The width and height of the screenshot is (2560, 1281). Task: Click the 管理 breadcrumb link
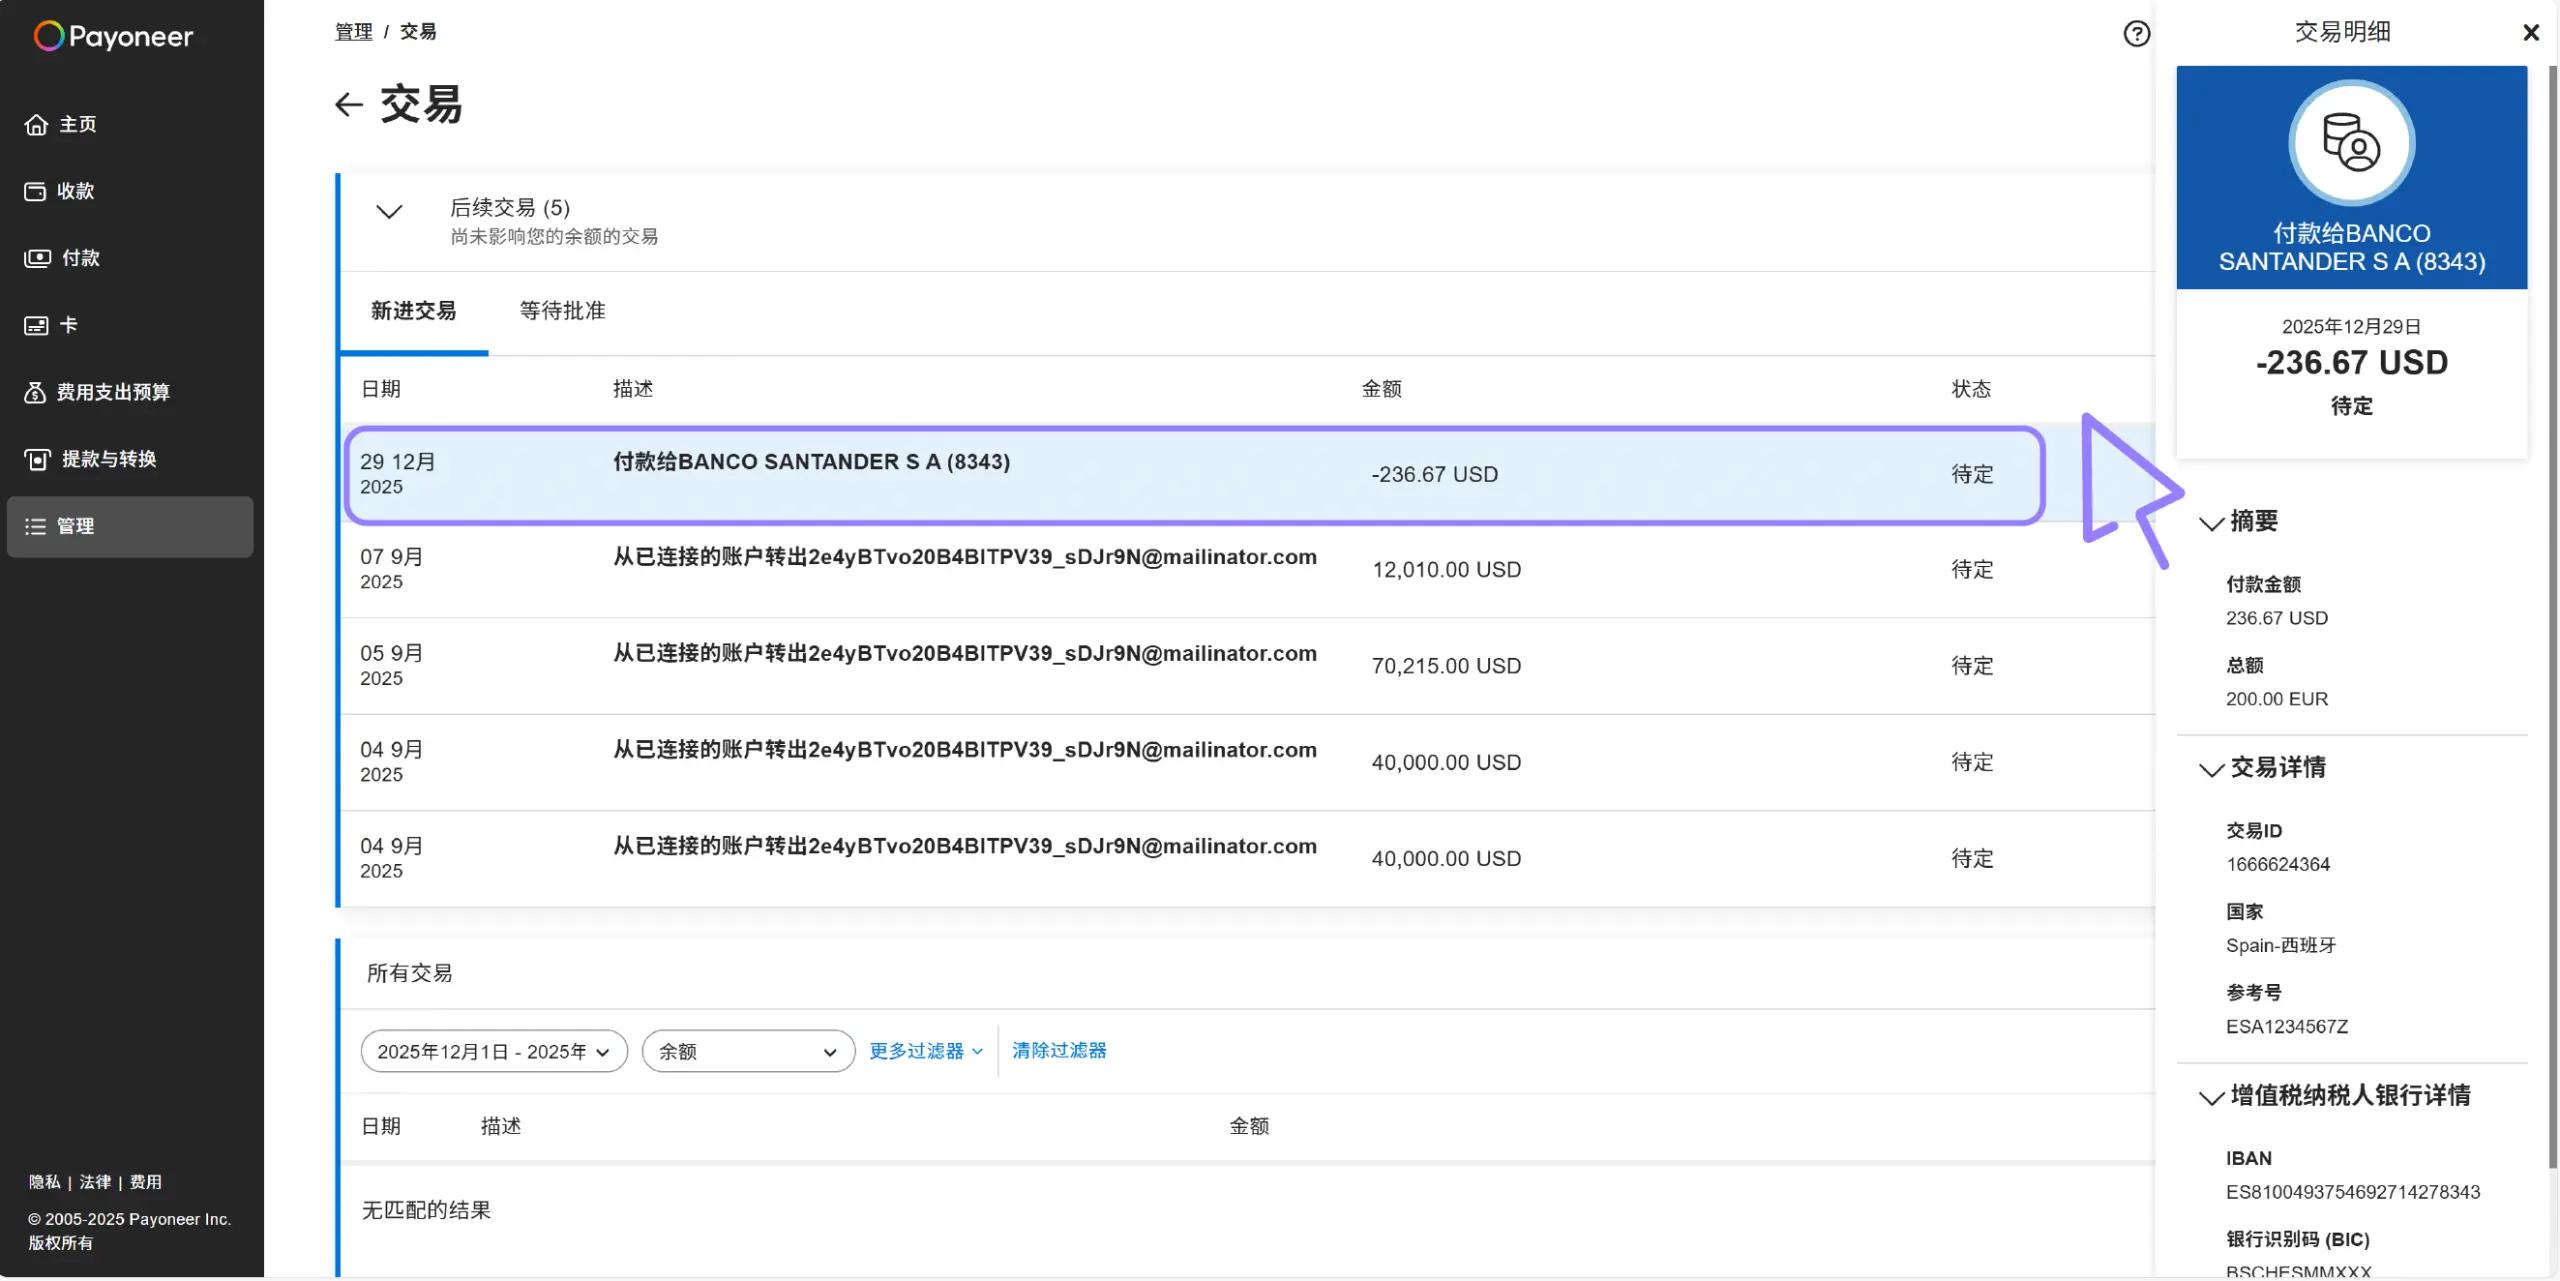pyautogui.click(x=353, y=32)
